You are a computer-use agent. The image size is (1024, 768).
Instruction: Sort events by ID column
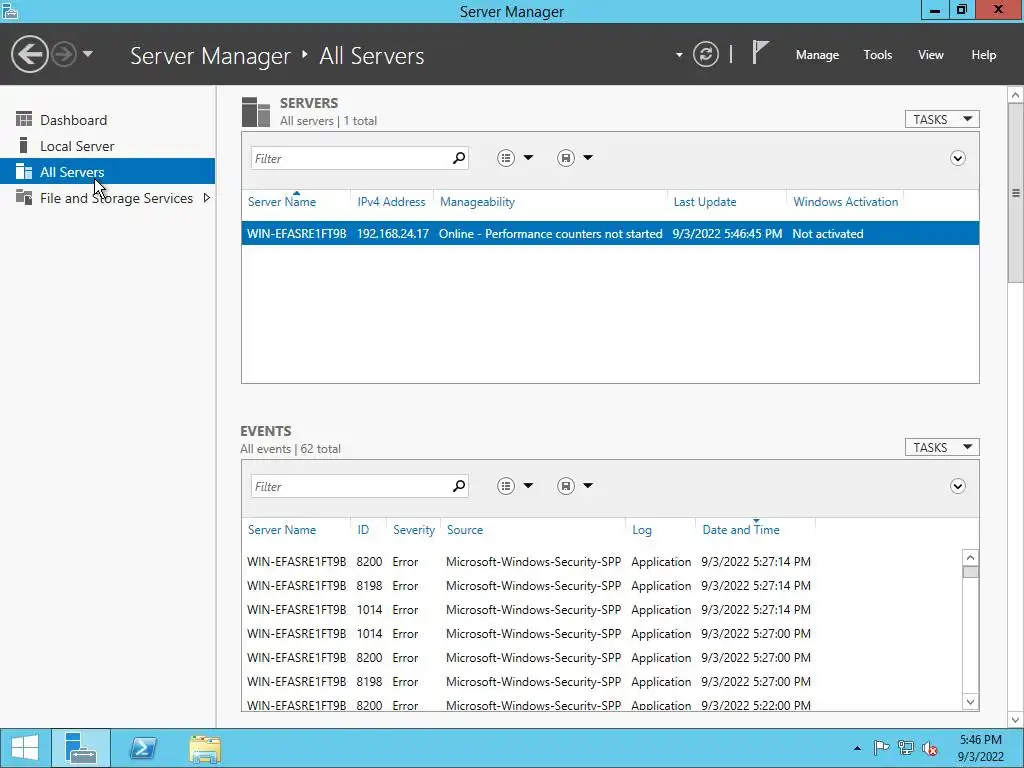pos(363,530)
